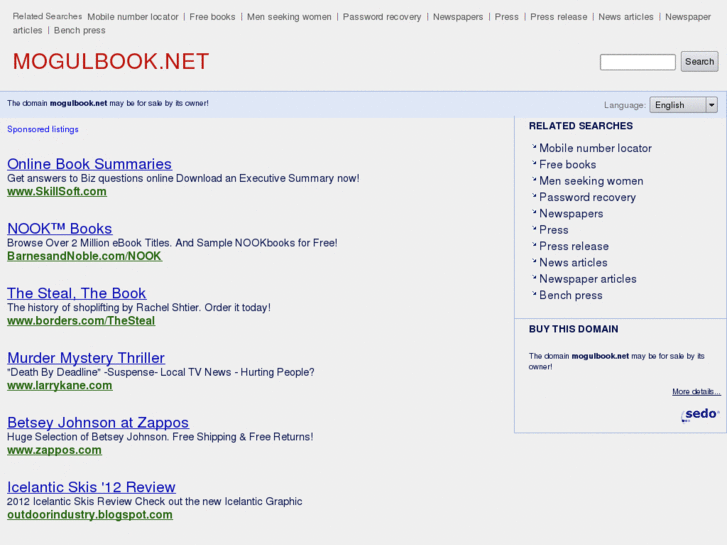Click the Sponsored listings link

coord(43,129)
